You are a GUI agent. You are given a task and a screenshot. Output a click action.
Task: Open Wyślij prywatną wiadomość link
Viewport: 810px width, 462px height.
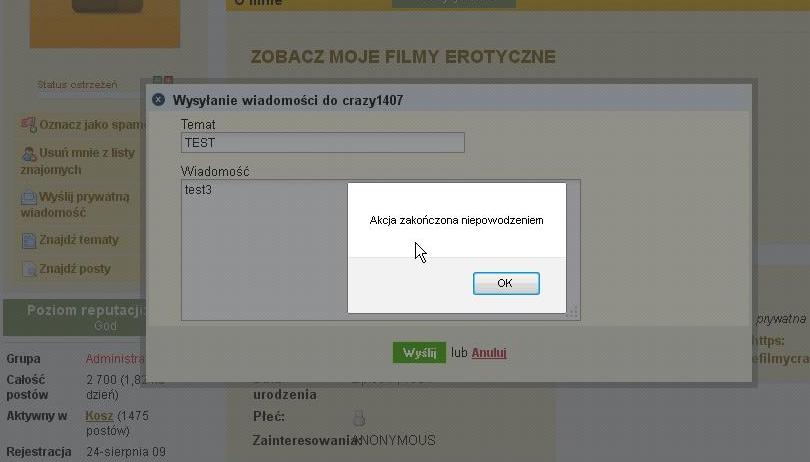click(x=75, y=205)
